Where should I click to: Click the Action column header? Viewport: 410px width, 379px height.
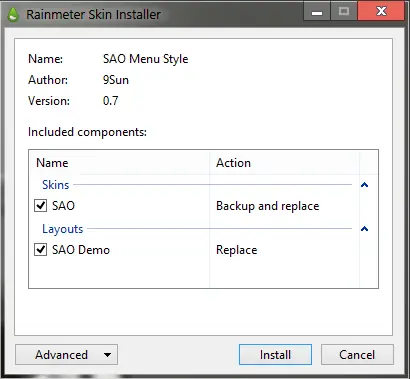(284, 163)
